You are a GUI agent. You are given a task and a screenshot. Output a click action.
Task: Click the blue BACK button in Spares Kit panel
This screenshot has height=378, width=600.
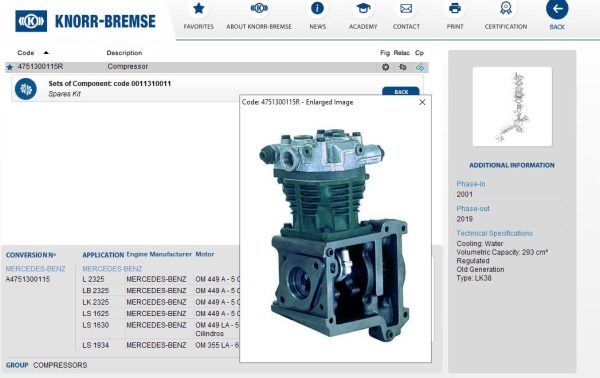401,92
